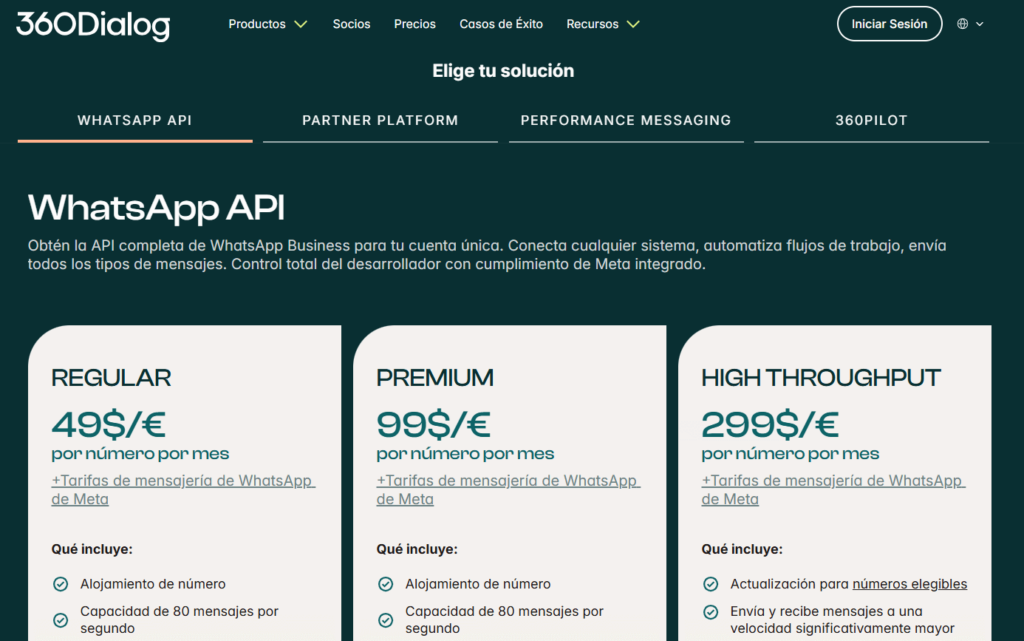Expand the Recursos dropdown menu
Screen dimensions: 1024x641
tap(602, 24)
